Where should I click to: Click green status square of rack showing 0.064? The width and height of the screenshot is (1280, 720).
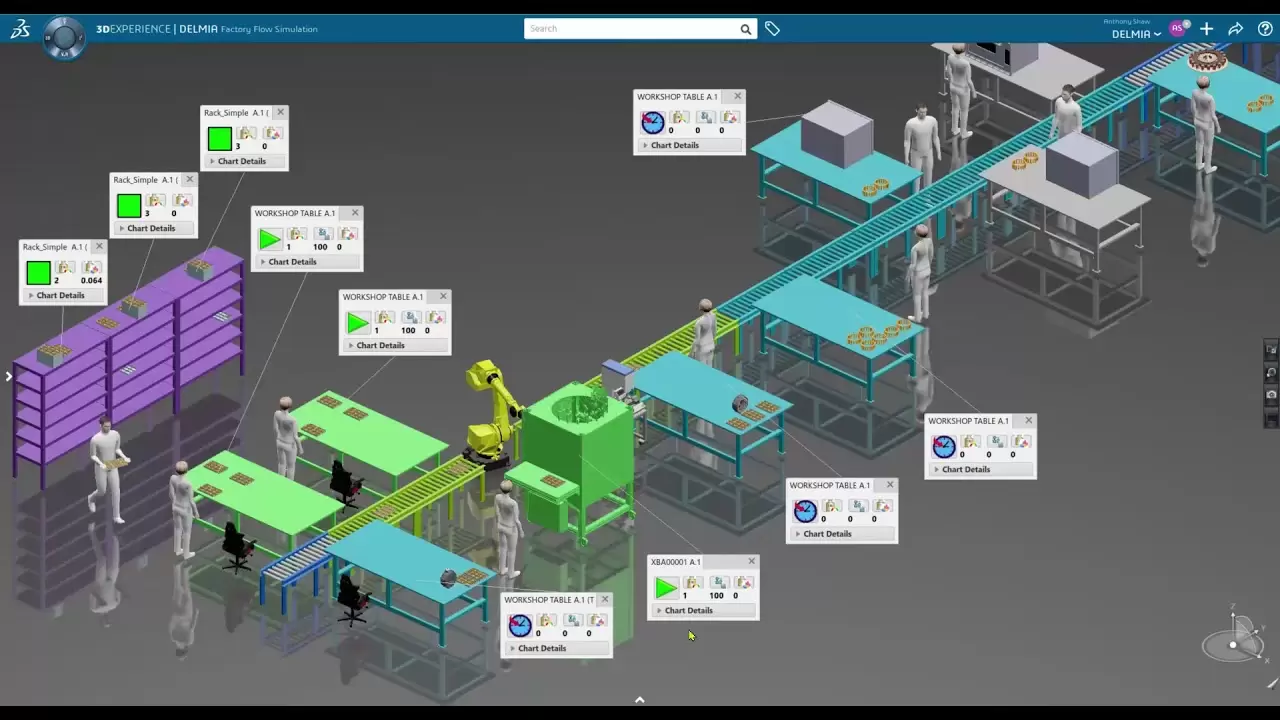pyautogui.click(x=38, y=273)
